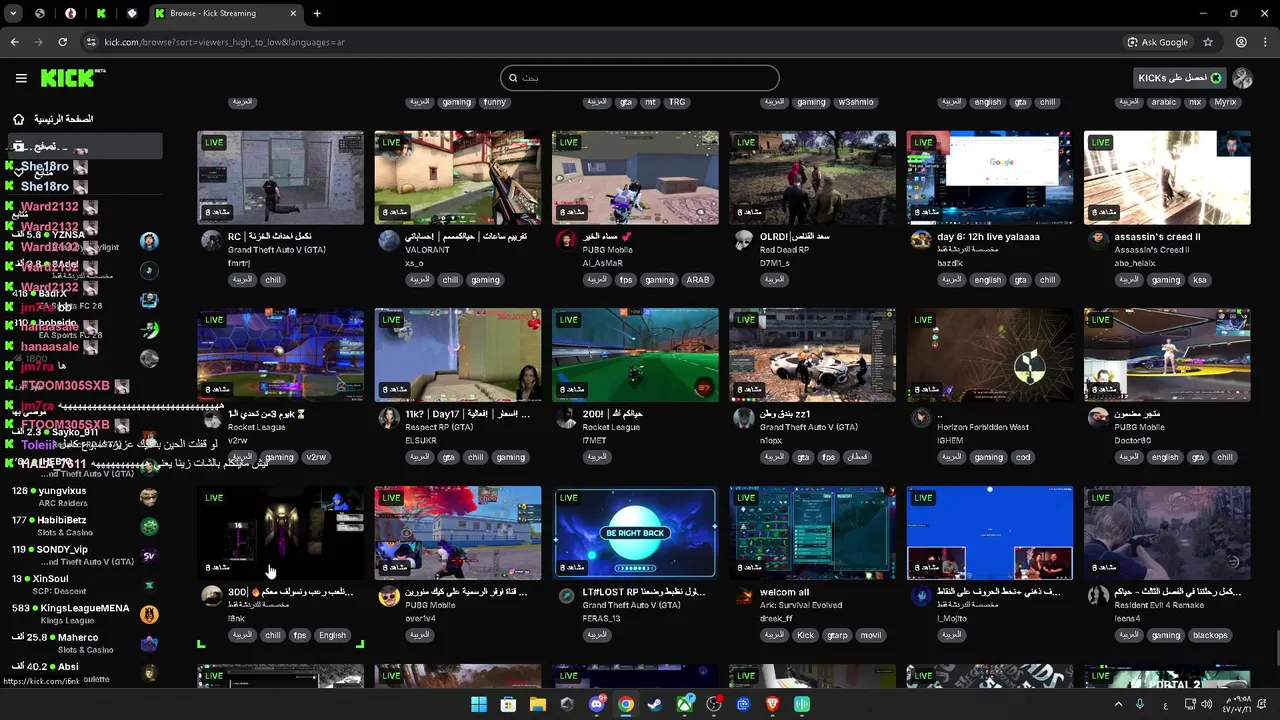Click the w3shmlo tag in the top row

(856, 102)
